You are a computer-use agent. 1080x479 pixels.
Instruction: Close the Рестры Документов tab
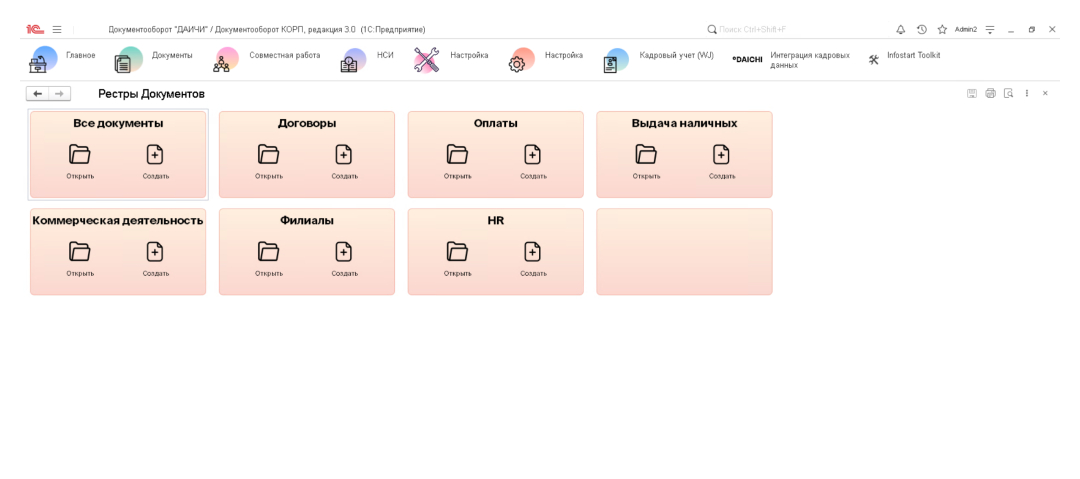pyautogui.click(x=1045, y=93)
